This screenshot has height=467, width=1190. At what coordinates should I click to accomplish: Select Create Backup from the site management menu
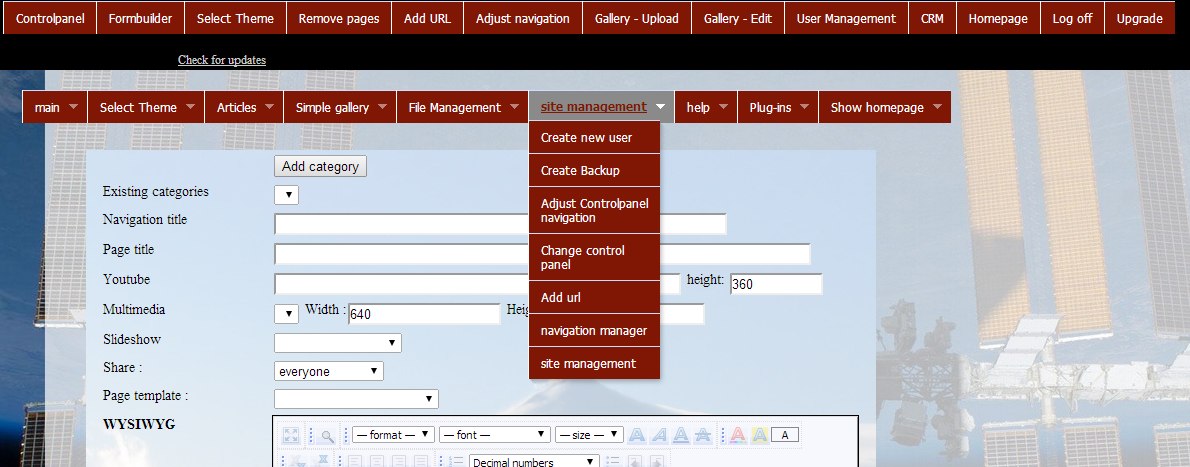click(580, 170)
